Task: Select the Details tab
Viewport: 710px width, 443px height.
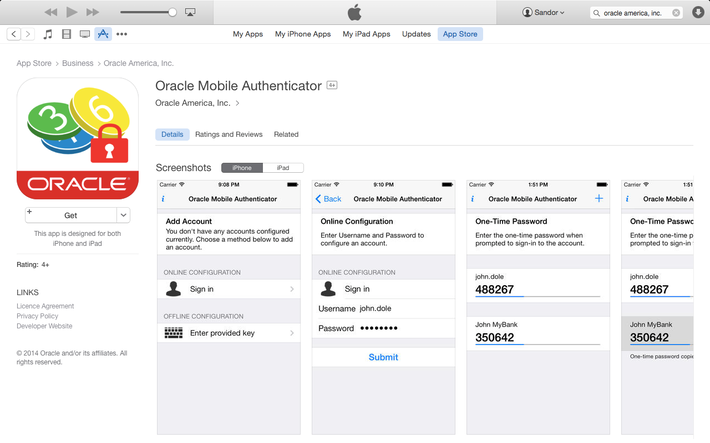Action: pos(172,135)
